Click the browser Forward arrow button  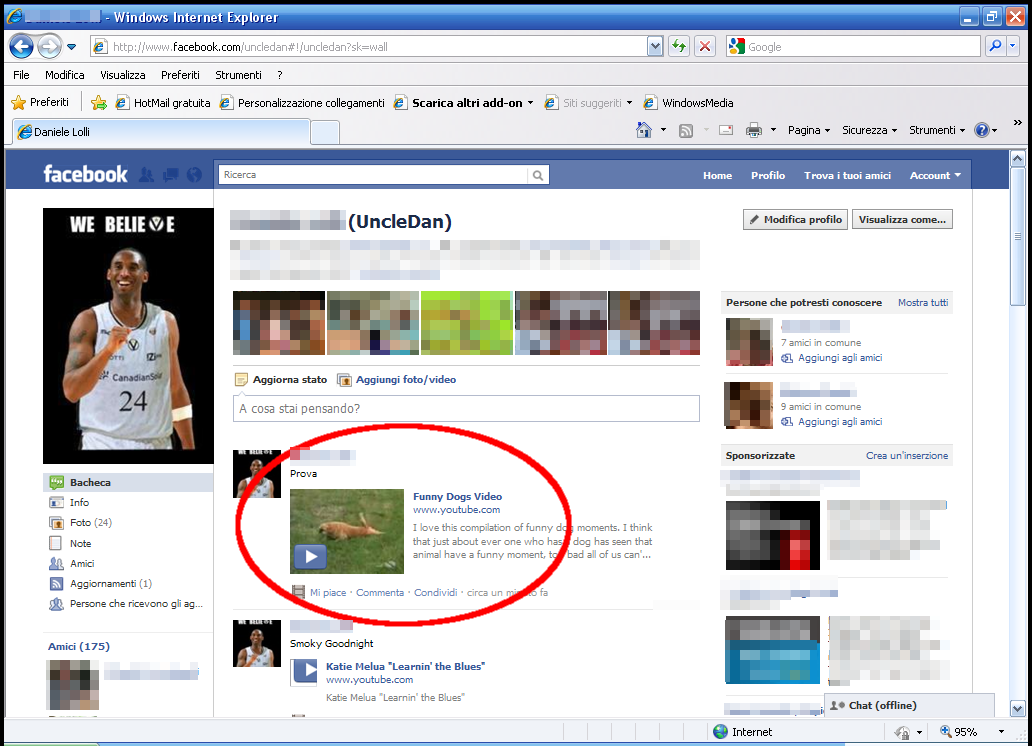pyautogui.click(x=49, y=47)
